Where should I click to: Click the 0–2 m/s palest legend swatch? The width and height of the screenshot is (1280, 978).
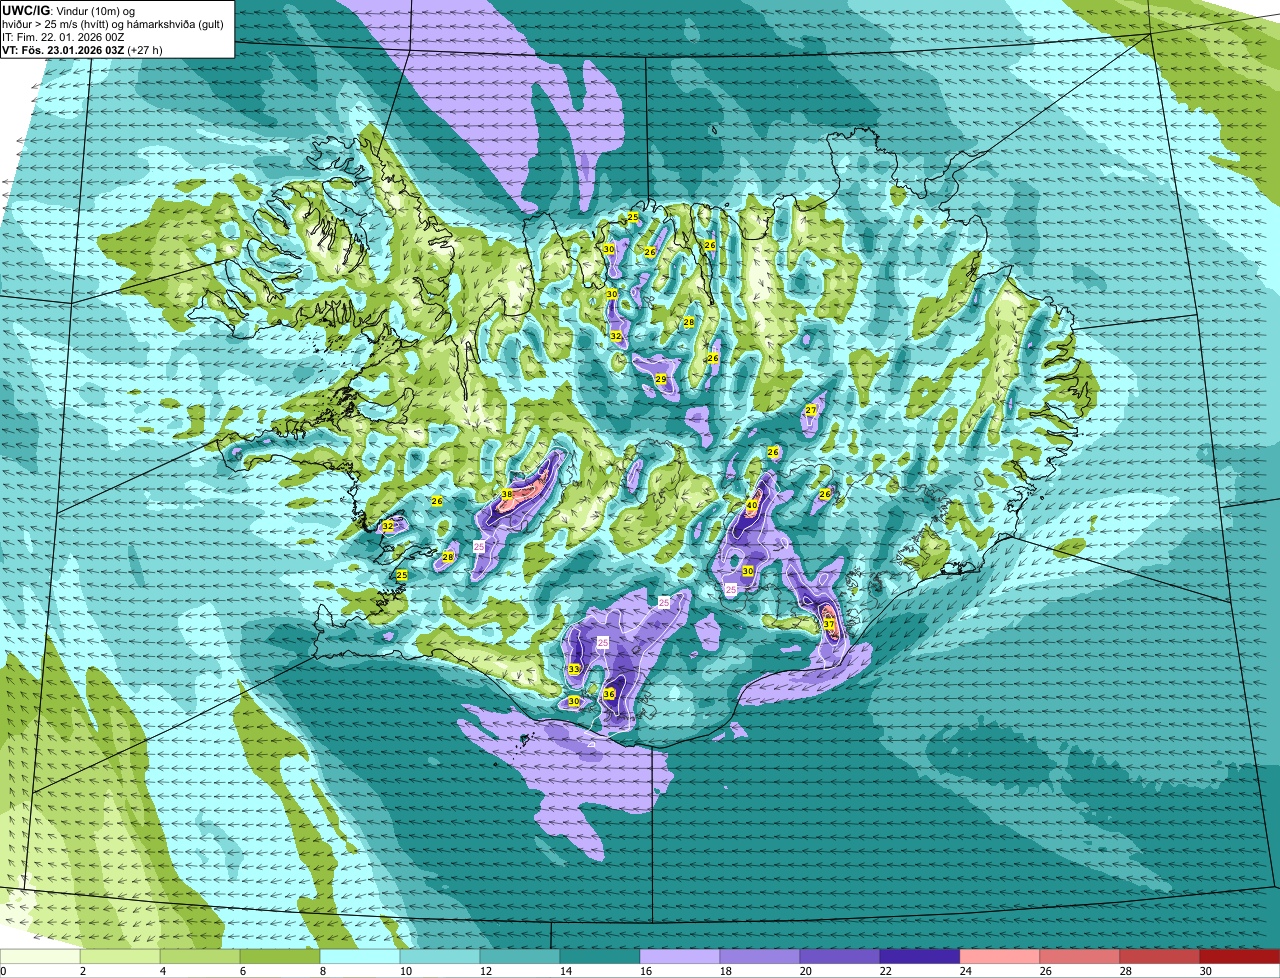(x=40, y=956)
